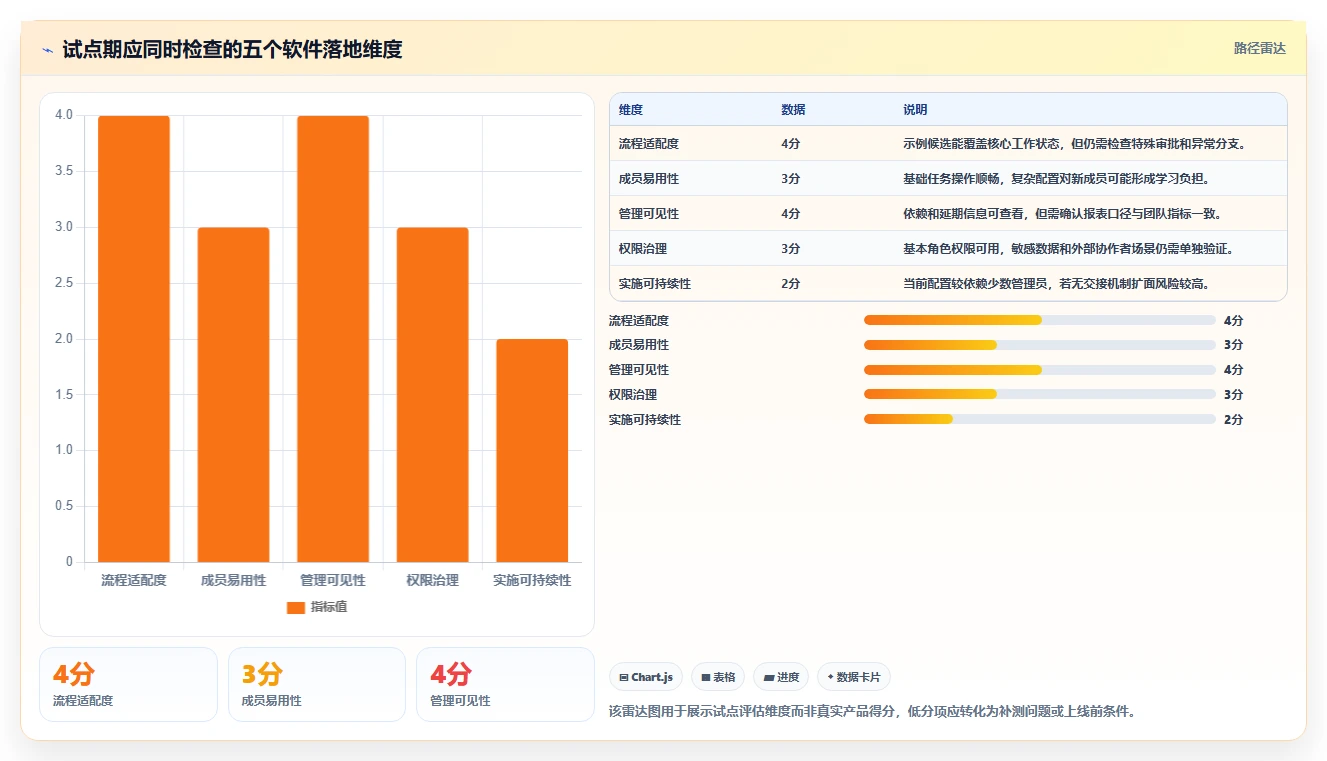
Task: Click description starting with 基本角色权限可用
Action: [x=1068, y=249]
